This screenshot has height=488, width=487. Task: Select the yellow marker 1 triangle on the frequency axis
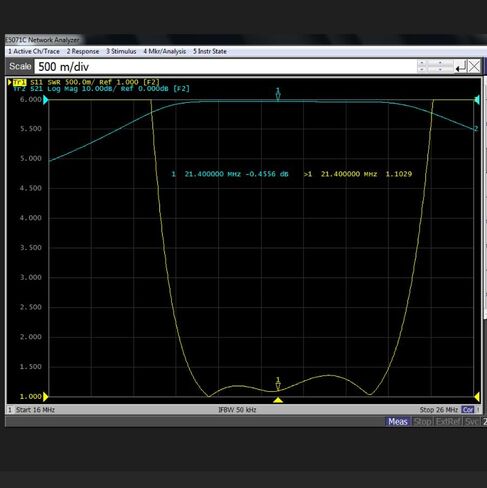[278, 400]
